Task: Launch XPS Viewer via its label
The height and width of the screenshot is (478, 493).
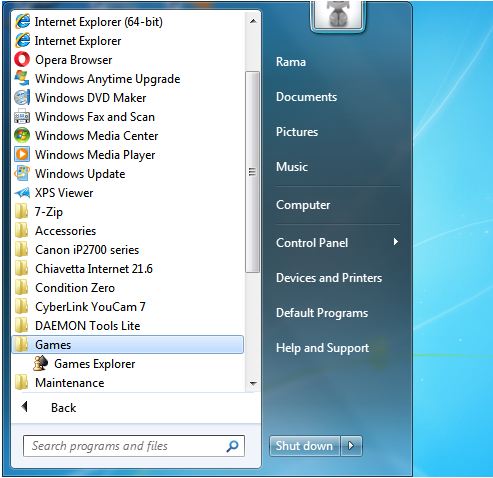Action: point(64,193)
